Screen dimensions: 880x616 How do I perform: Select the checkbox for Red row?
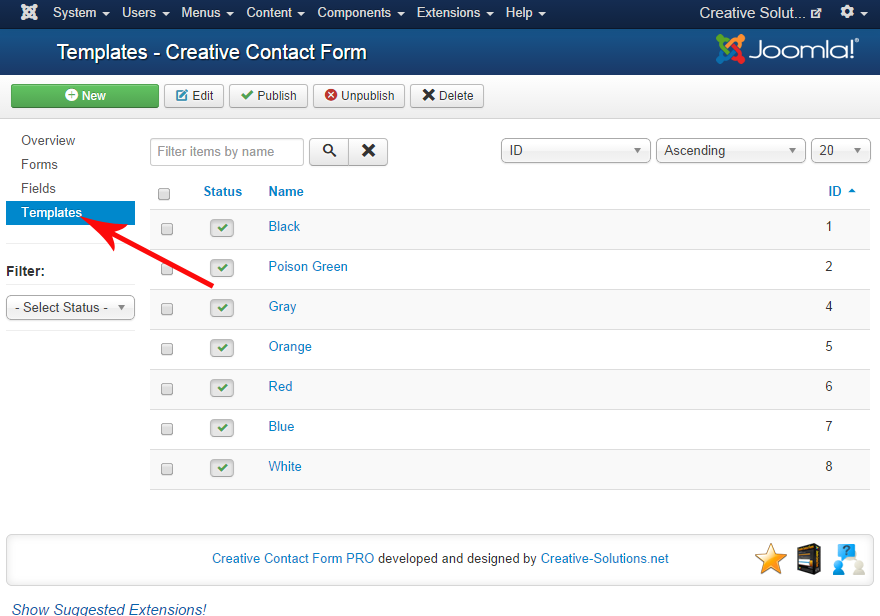pos(167,389)
